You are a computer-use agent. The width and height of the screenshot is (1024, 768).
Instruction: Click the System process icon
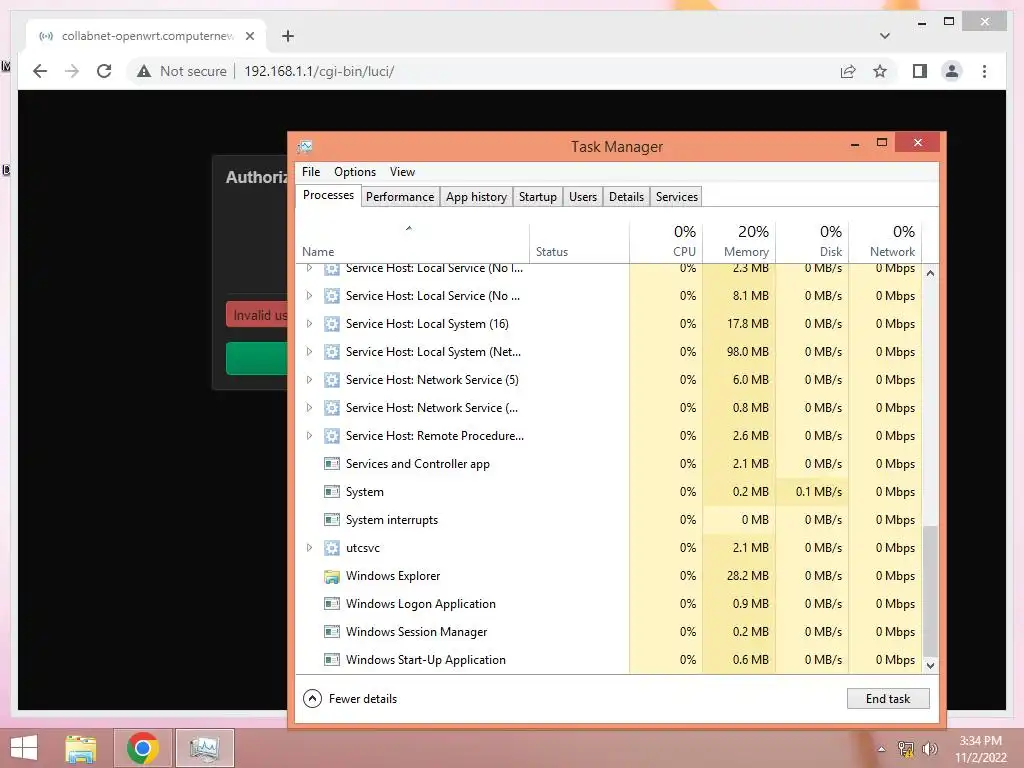332,492
